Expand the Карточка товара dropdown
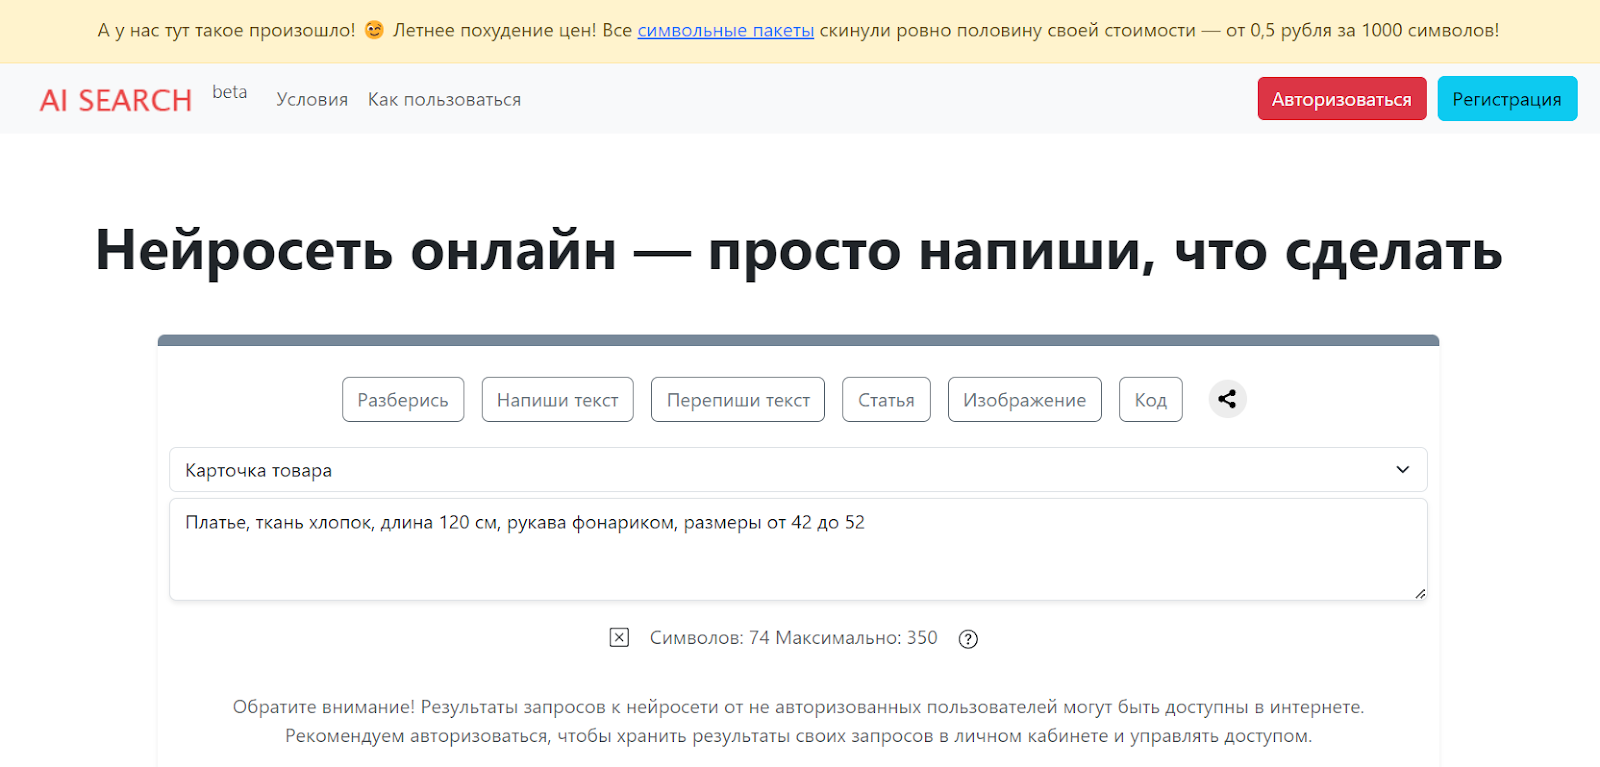1600x767 pixels. pos(798,470)
